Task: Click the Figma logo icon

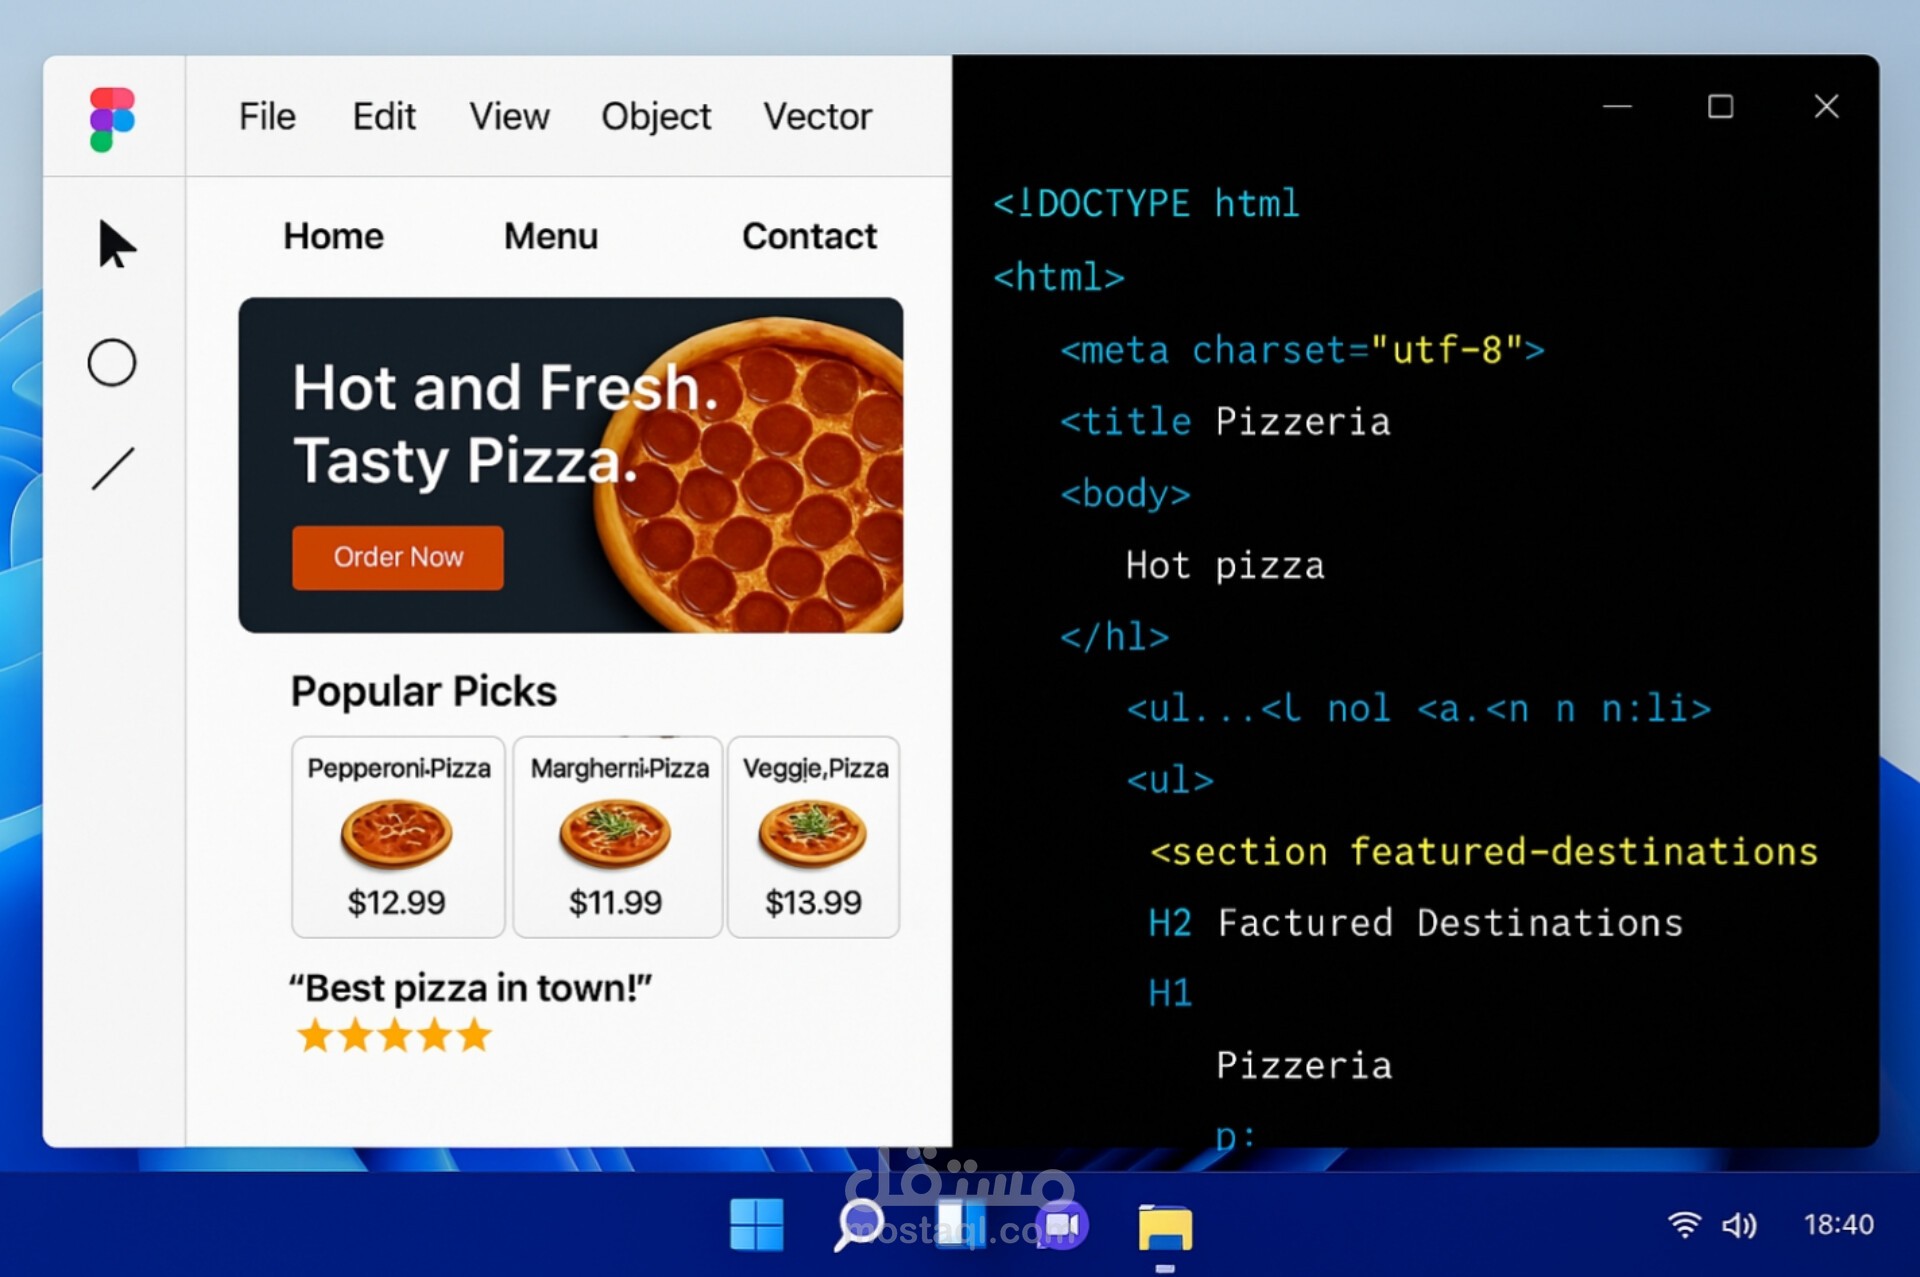Action: click(112, 119)
